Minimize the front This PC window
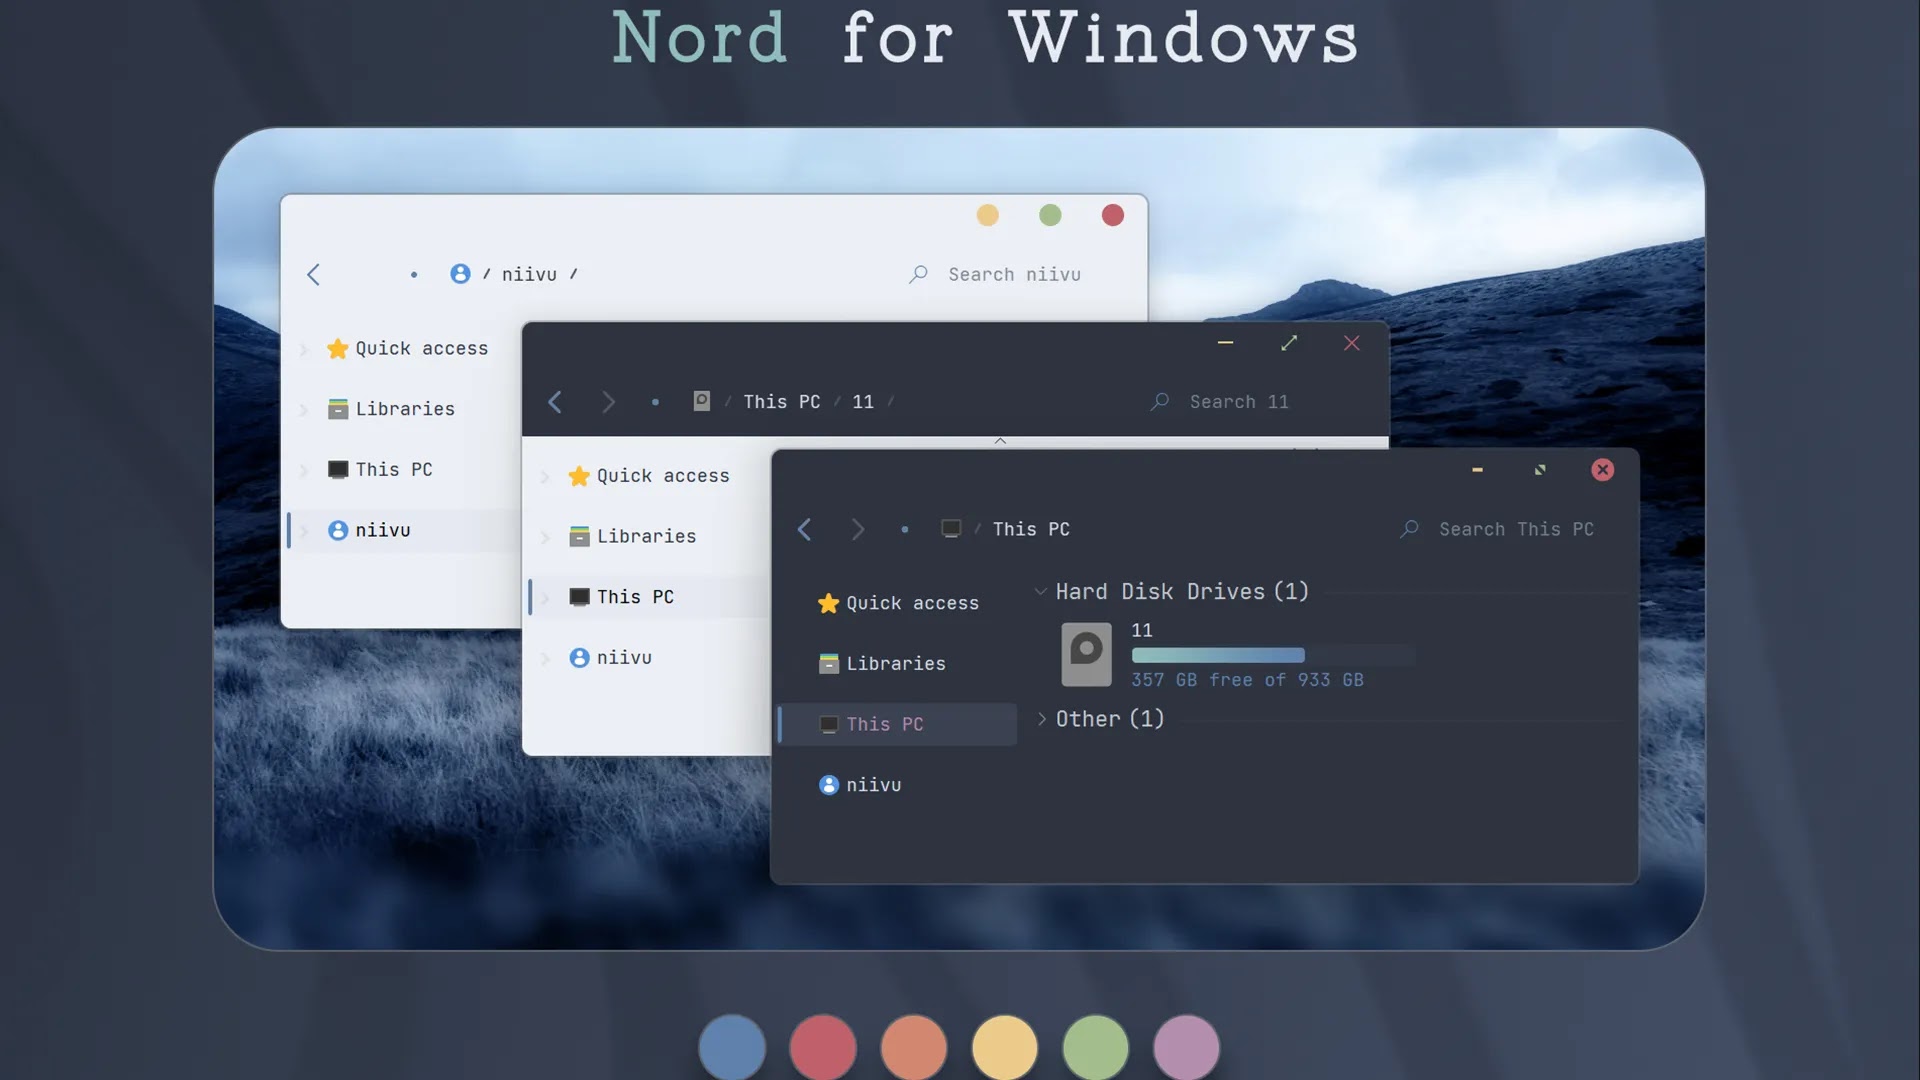The image size is (1920, 1080). click(x=1477, y=469)
